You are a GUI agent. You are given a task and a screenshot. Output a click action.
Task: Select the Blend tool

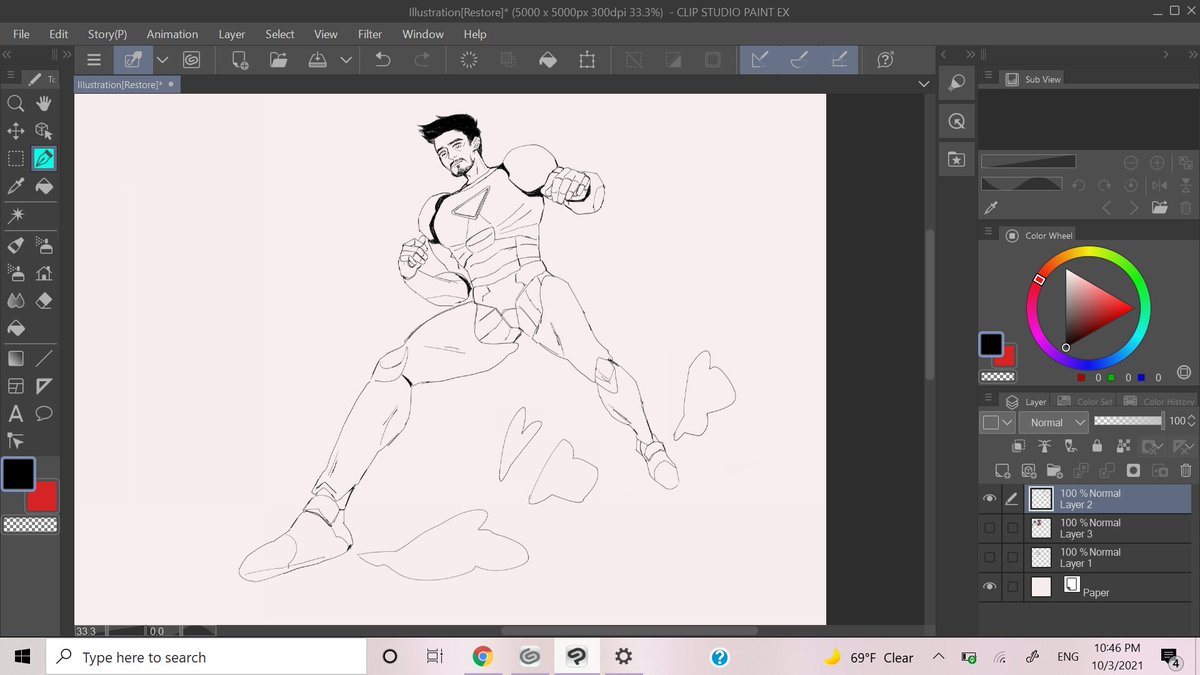(16, 300)
